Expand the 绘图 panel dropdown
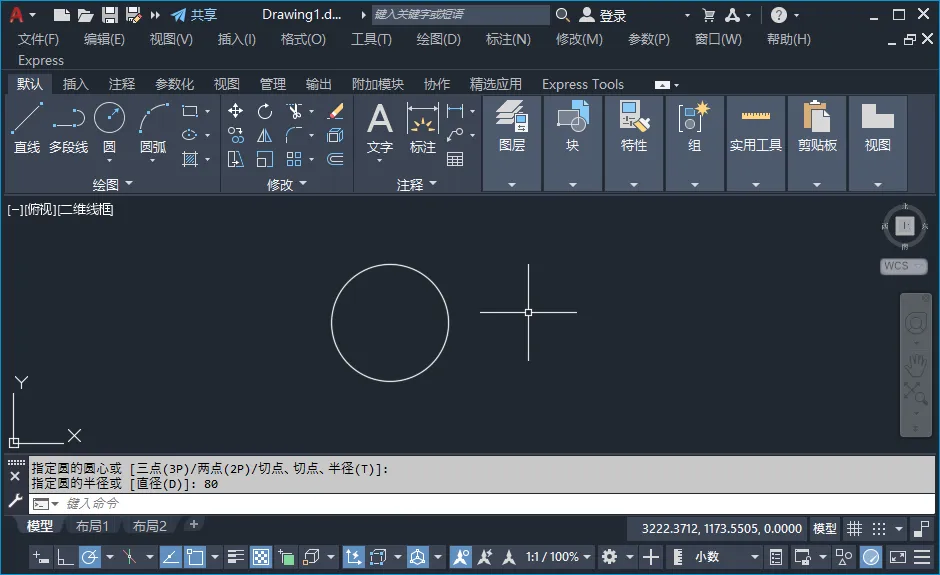Image resolution: width=940 pixels, height=575 pixels. 112,184
